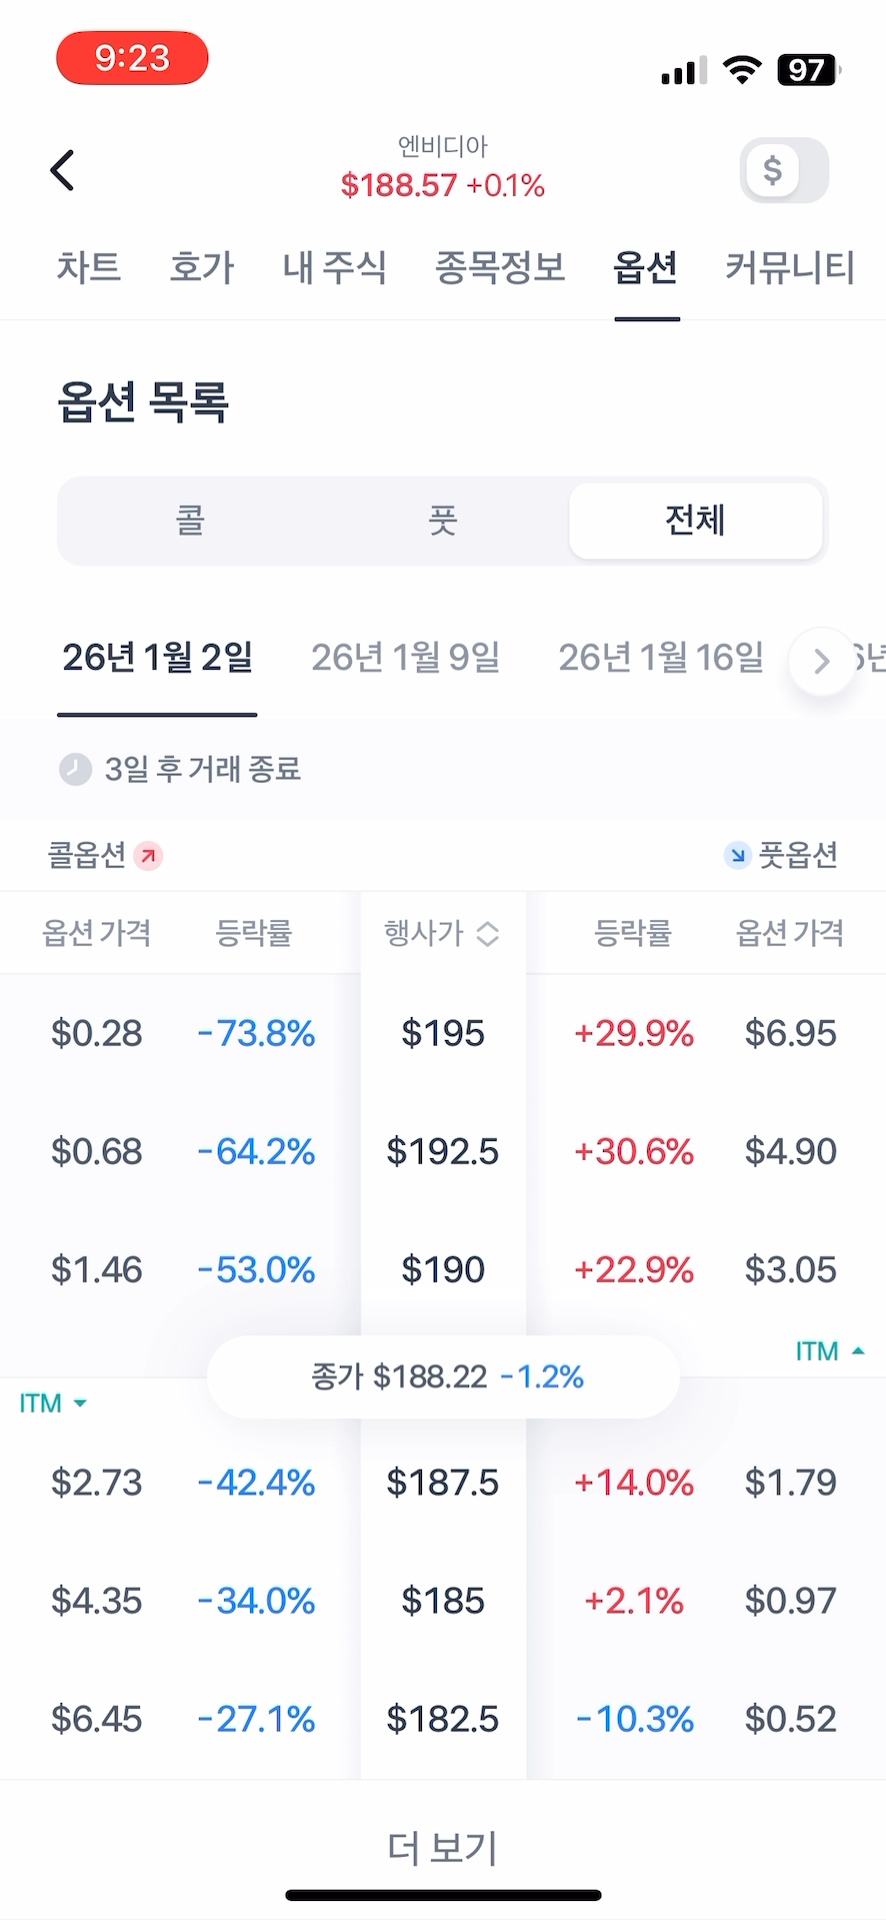Screen dimensions: 886x1920
Task: Tap the red call option arrow icon
Action: click(x=148, y=856)
